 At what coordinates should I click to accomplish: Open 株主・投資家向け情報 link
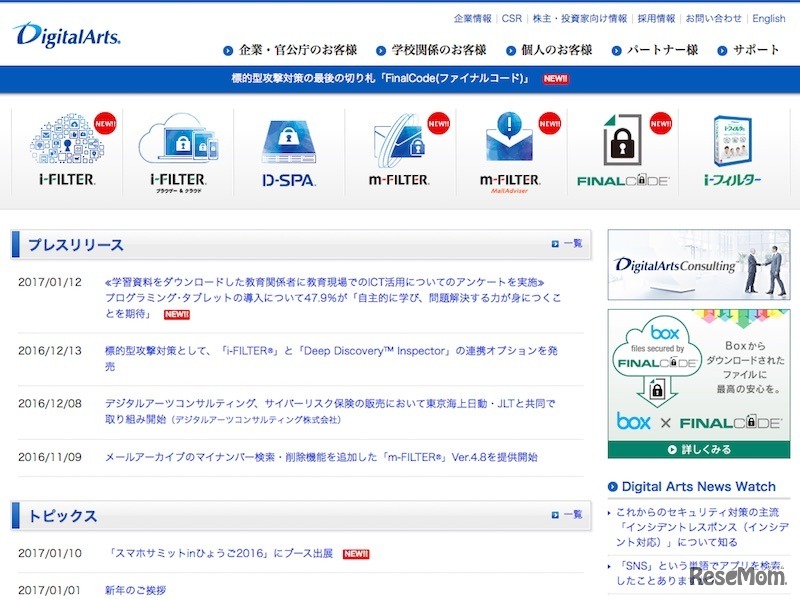click(580, 18)
